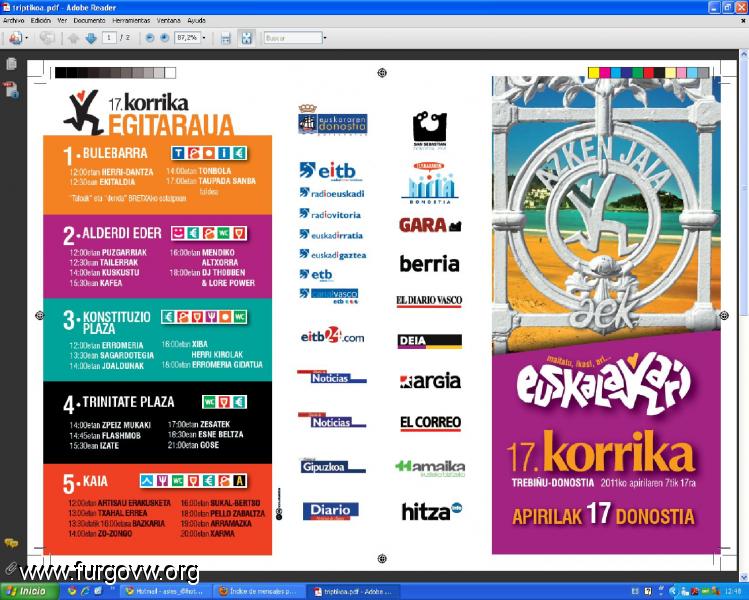Click the radioeuskadi logo
Viewport: 749px width, 600px height.
332,193
